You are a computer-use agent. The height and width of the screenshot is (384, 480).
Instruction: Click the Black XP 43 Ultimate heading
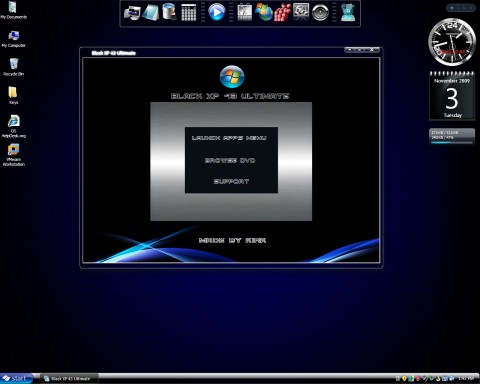[230, 96]
